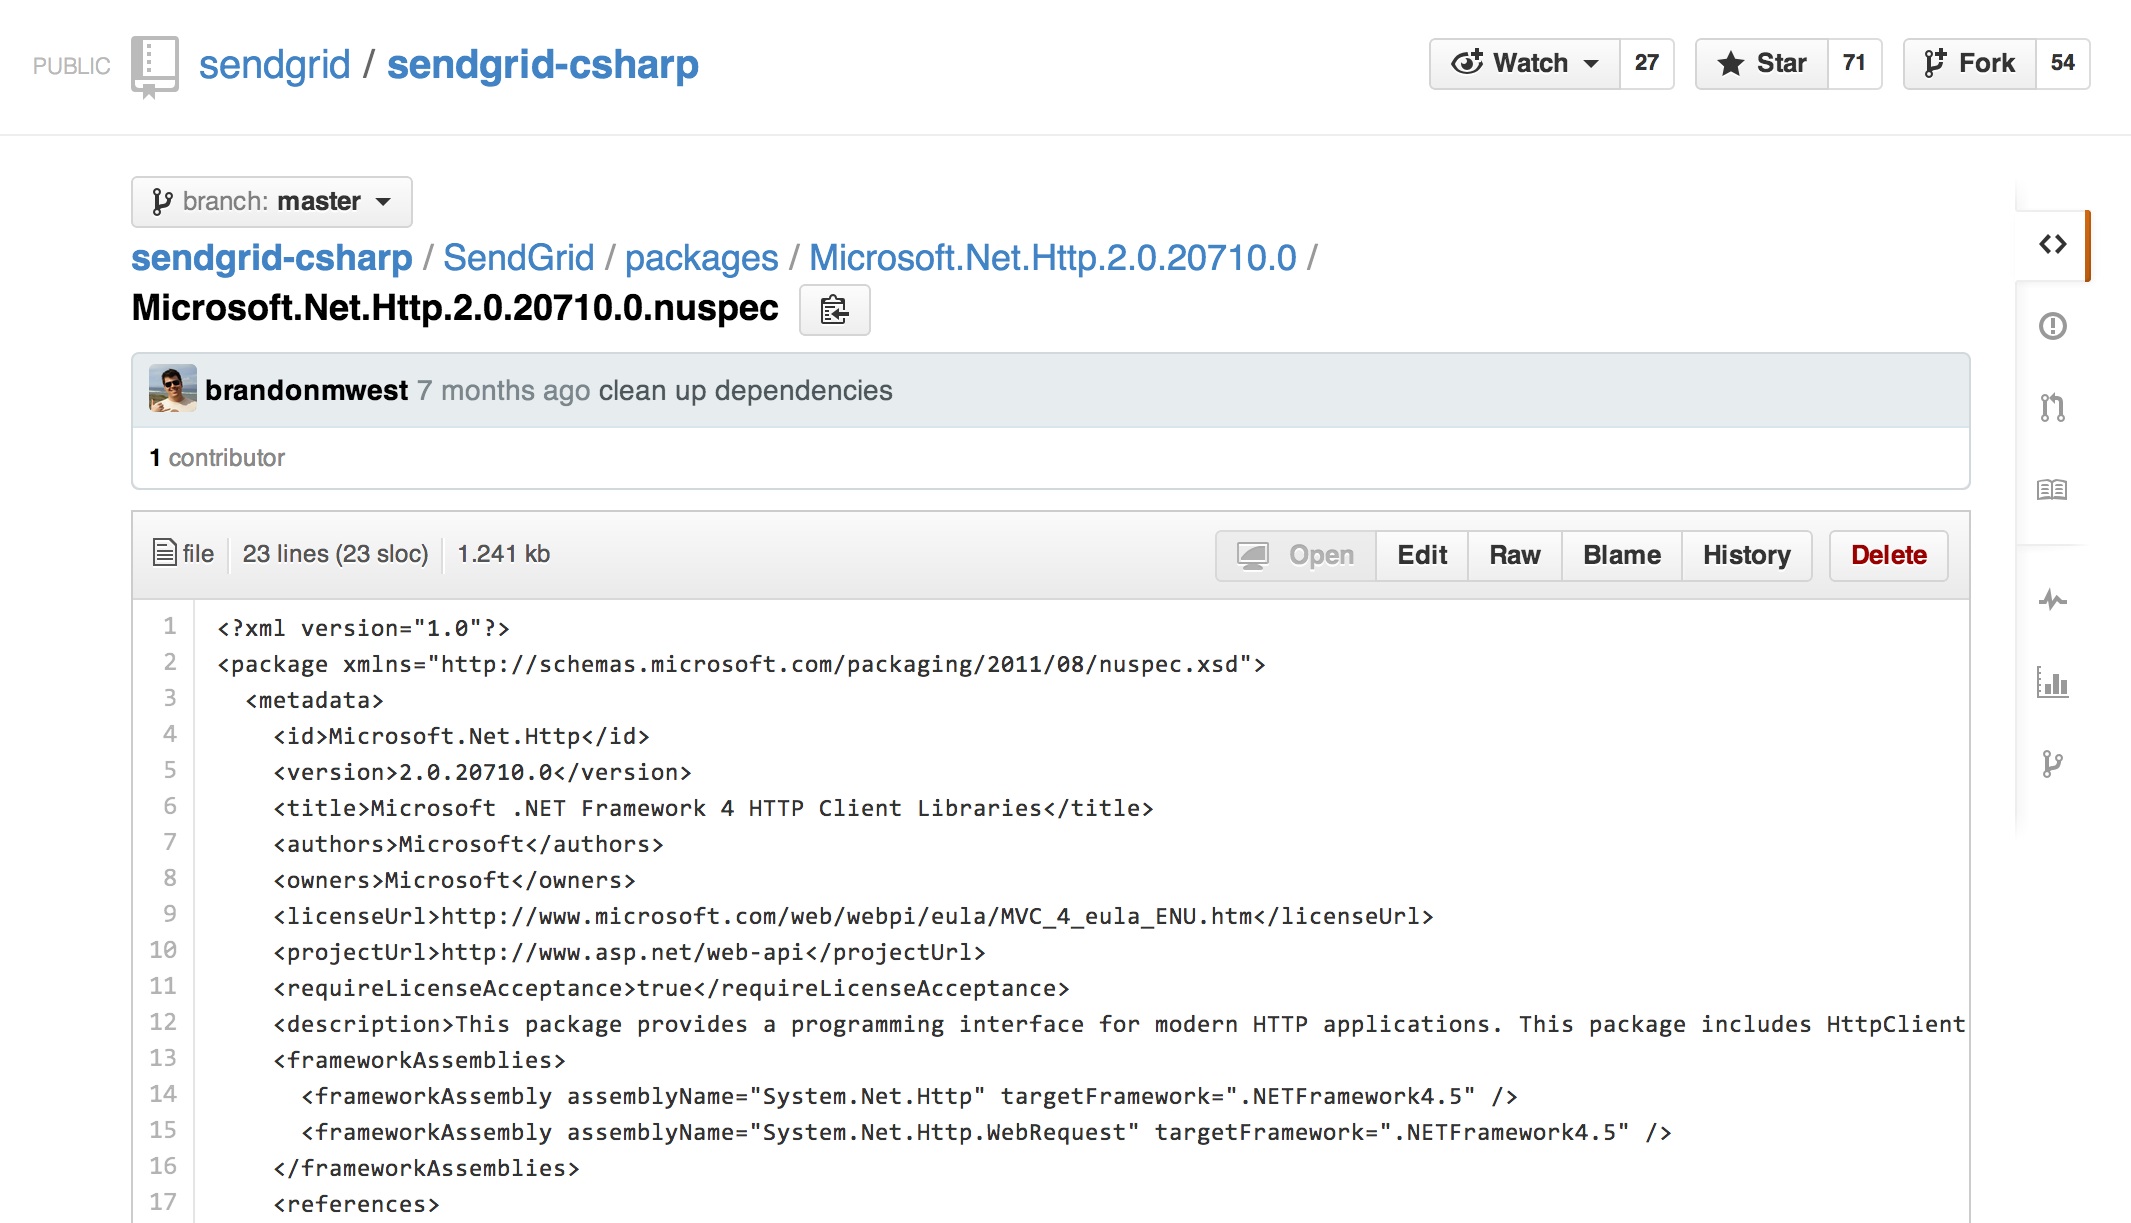2131x1223 pixels.
Task: Navigate to packages folder breadcrumb
Action: pos(702,258)
